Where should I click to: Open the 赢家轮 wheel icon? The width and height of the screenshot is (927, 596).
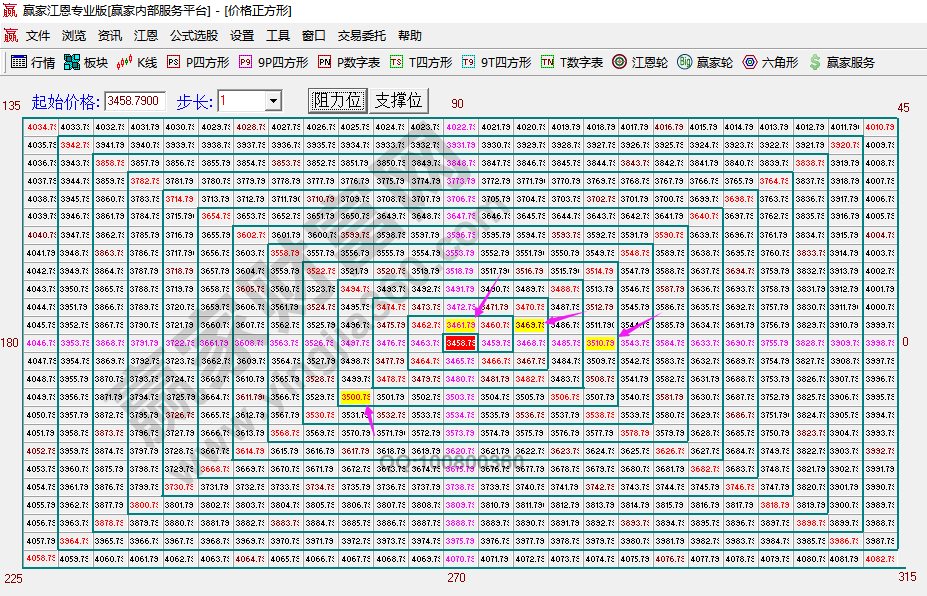685,62
